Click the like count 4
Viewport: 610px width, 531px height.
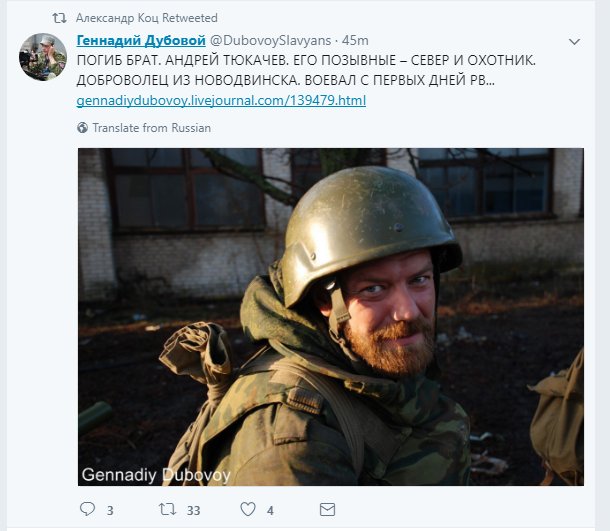(x=270, y=511)
